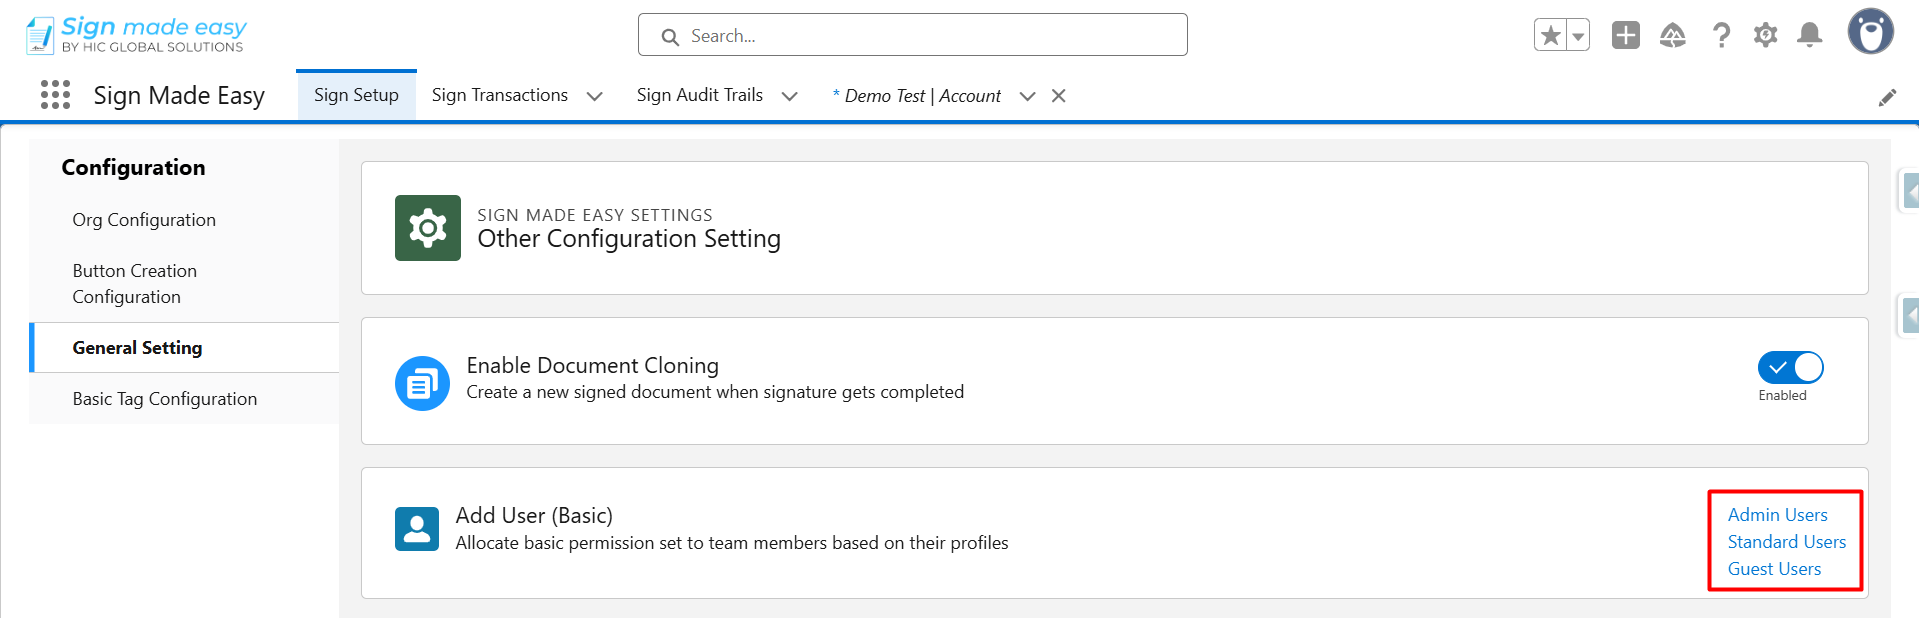Open the Setup gear icon
Screen dimensions: 1919x618
click(1765, 36)
